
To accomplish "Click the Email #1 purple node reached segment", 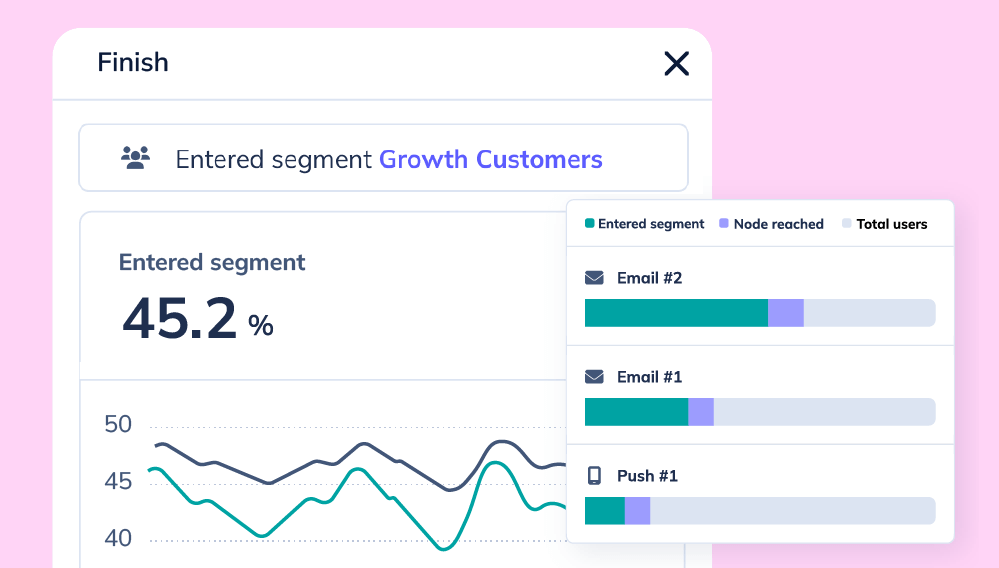I will pos(701,412).
